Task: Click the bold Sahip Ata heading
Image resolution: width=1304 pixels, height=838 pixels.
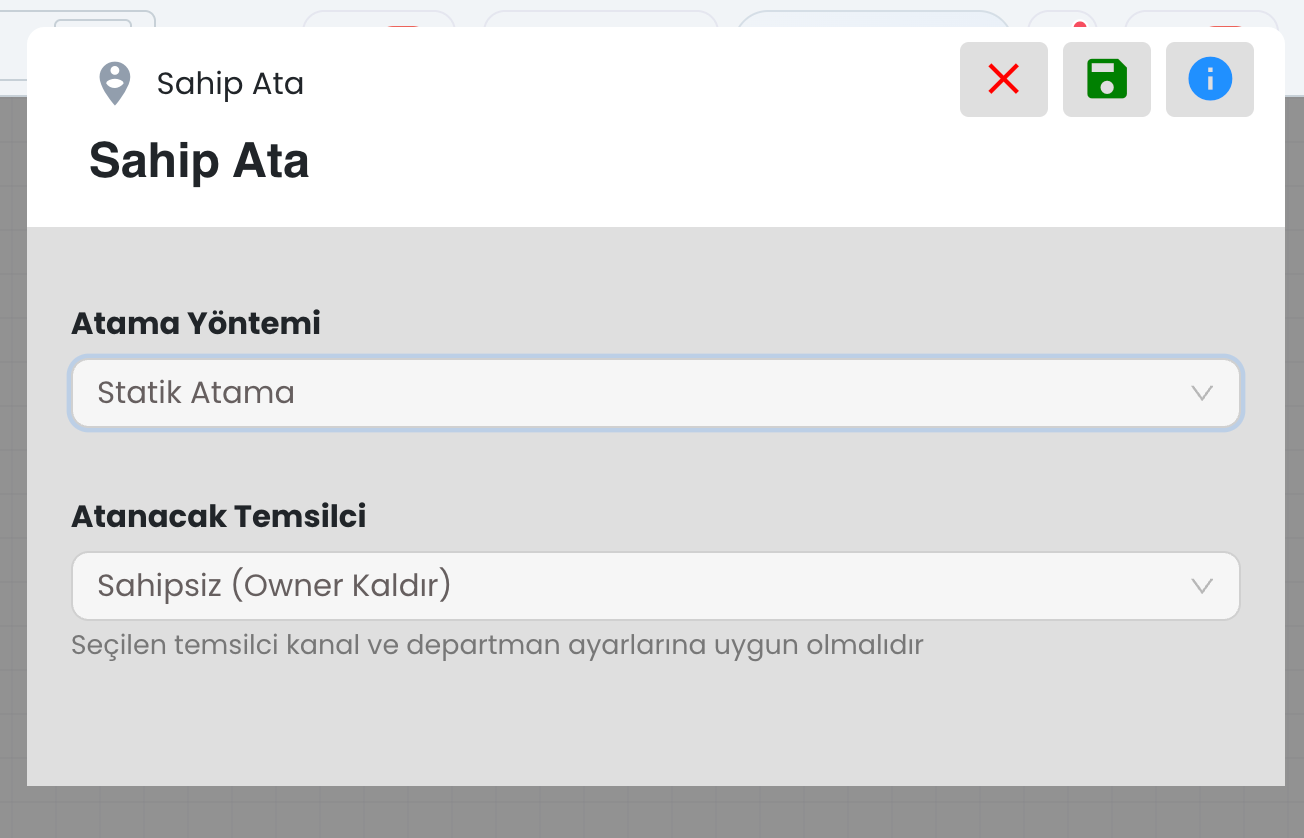Action: pos(199,161)
